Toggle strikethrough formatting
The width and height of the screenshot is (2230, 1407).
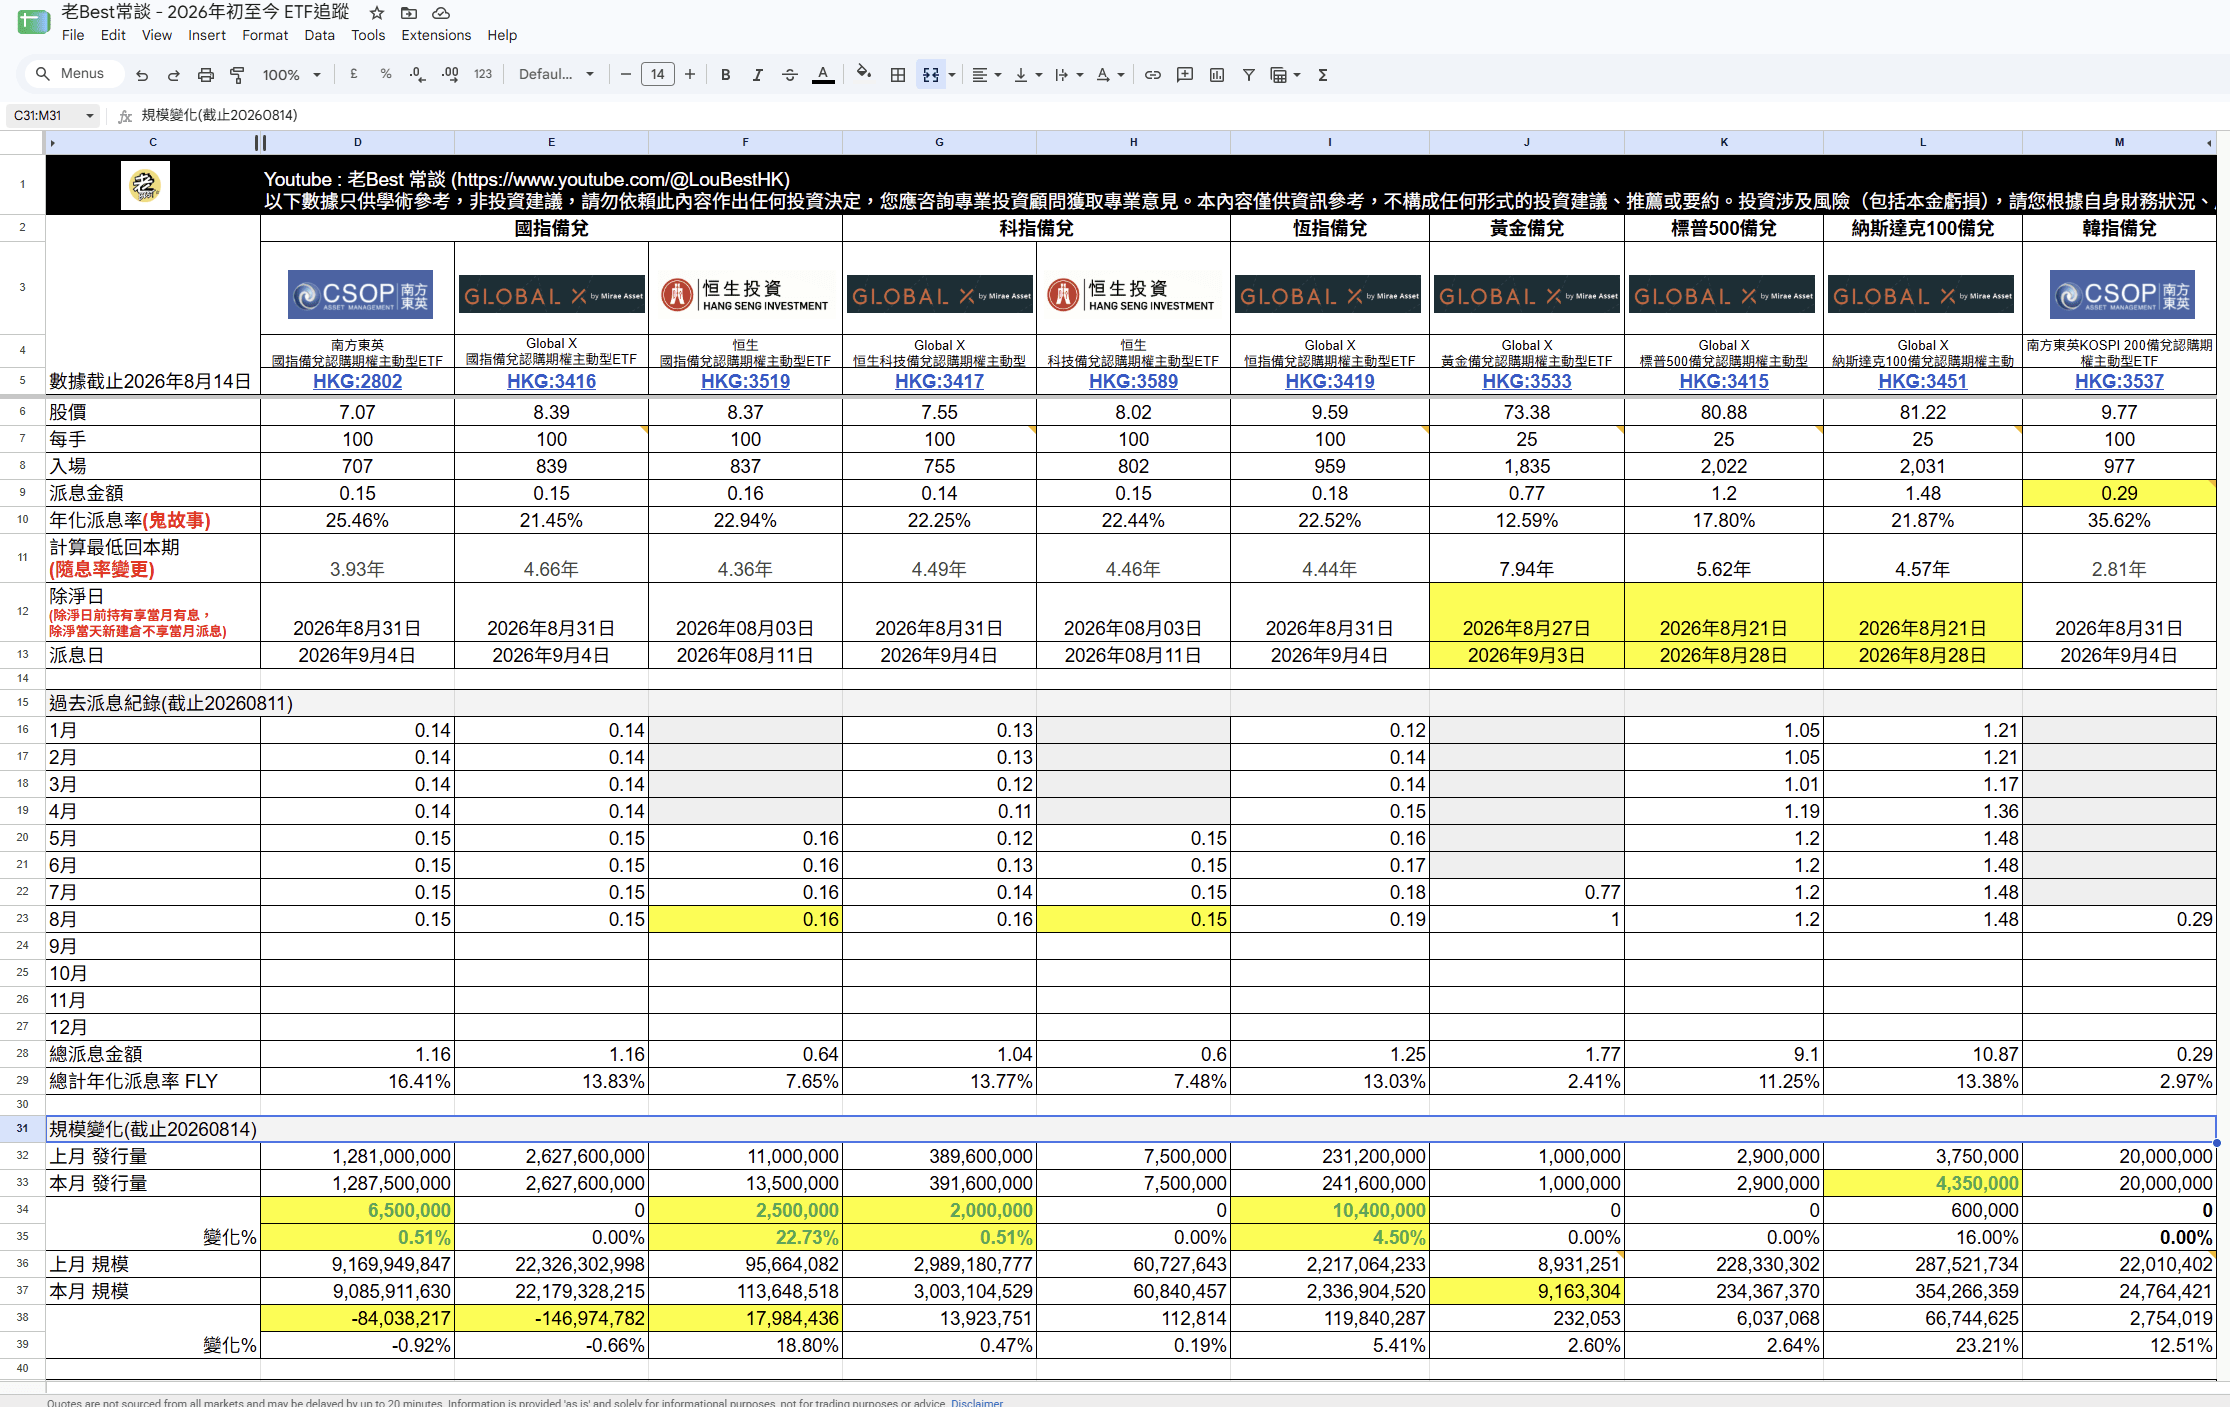coord(790,75)
